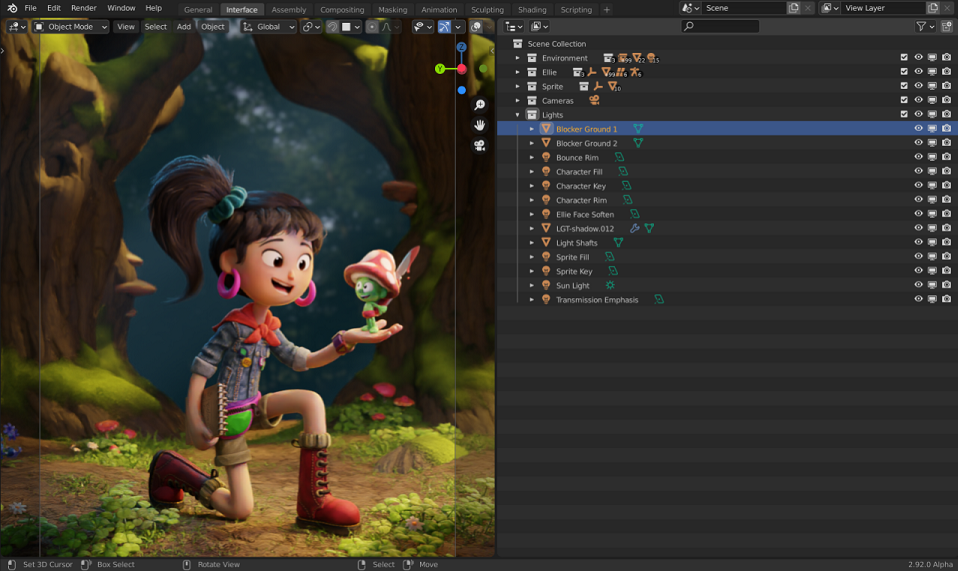Open the view layer browse icon

(830, 9)
